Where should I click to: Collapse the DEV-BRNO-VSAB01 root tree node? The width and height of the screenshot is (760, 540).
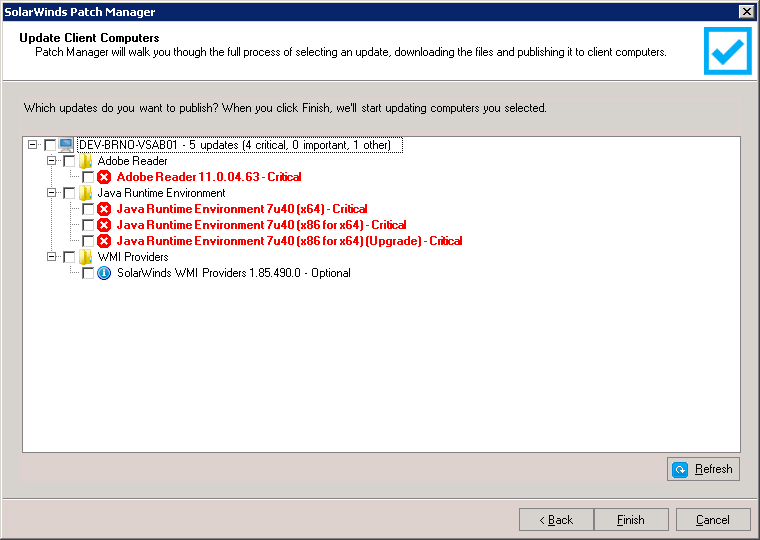(x=32, y=144)
